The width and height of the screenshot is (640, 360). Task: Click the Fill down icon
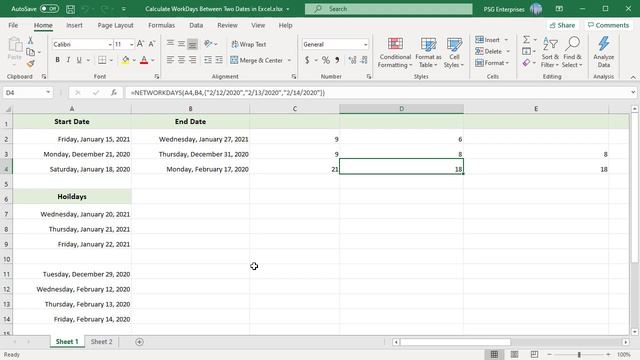[x=527, y=51]
